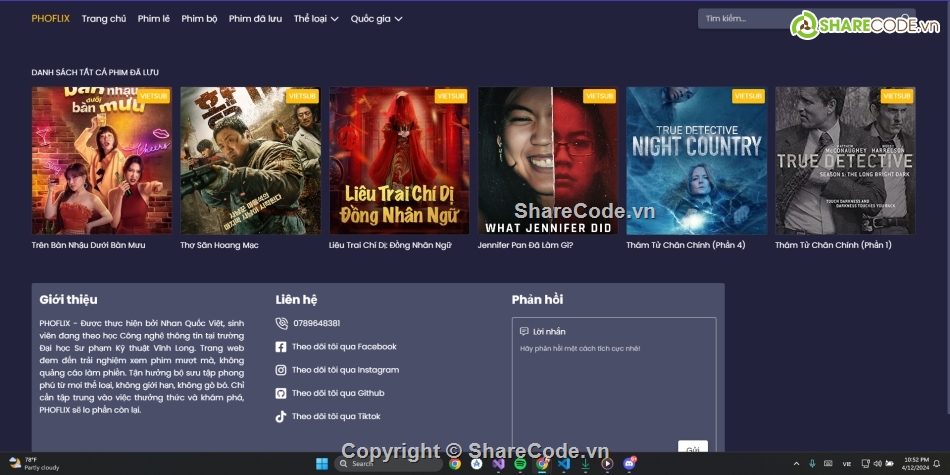Show hidden system tray icons

[x=796, y=463]
